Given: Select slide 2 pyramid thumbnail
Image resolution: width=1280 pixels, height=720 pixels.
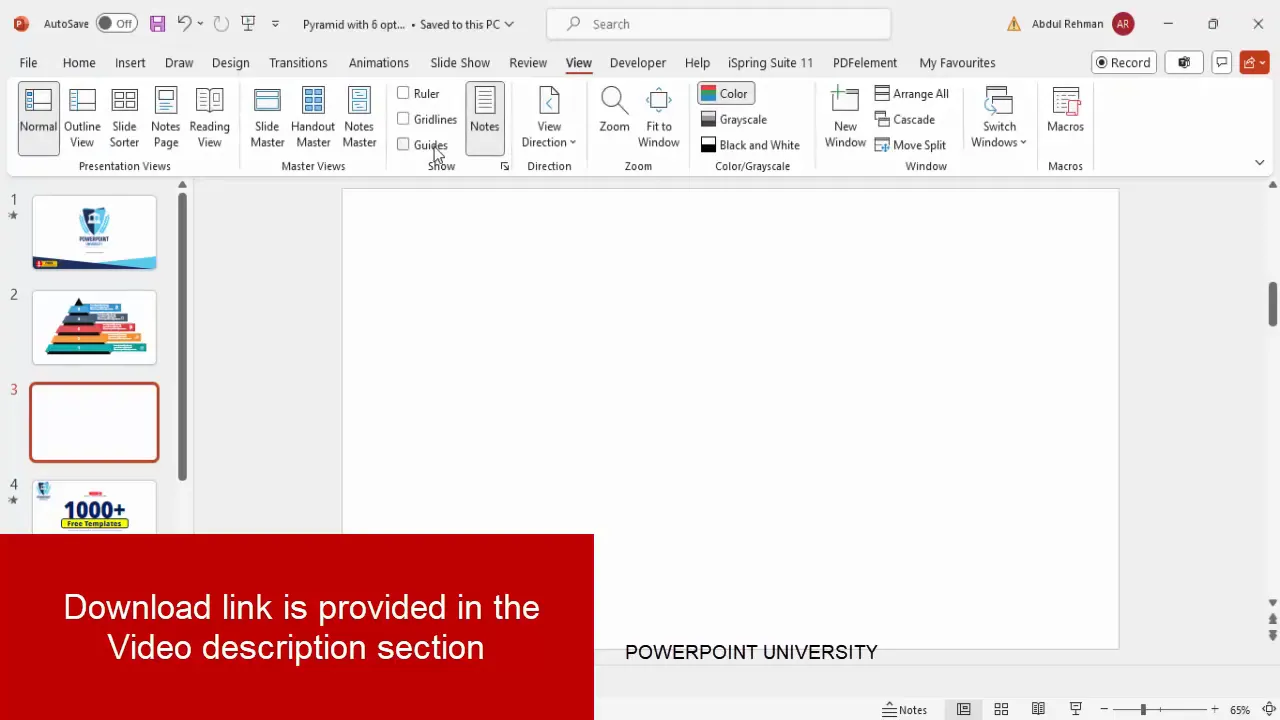Looking at the screenshot, I should point(94,327).
